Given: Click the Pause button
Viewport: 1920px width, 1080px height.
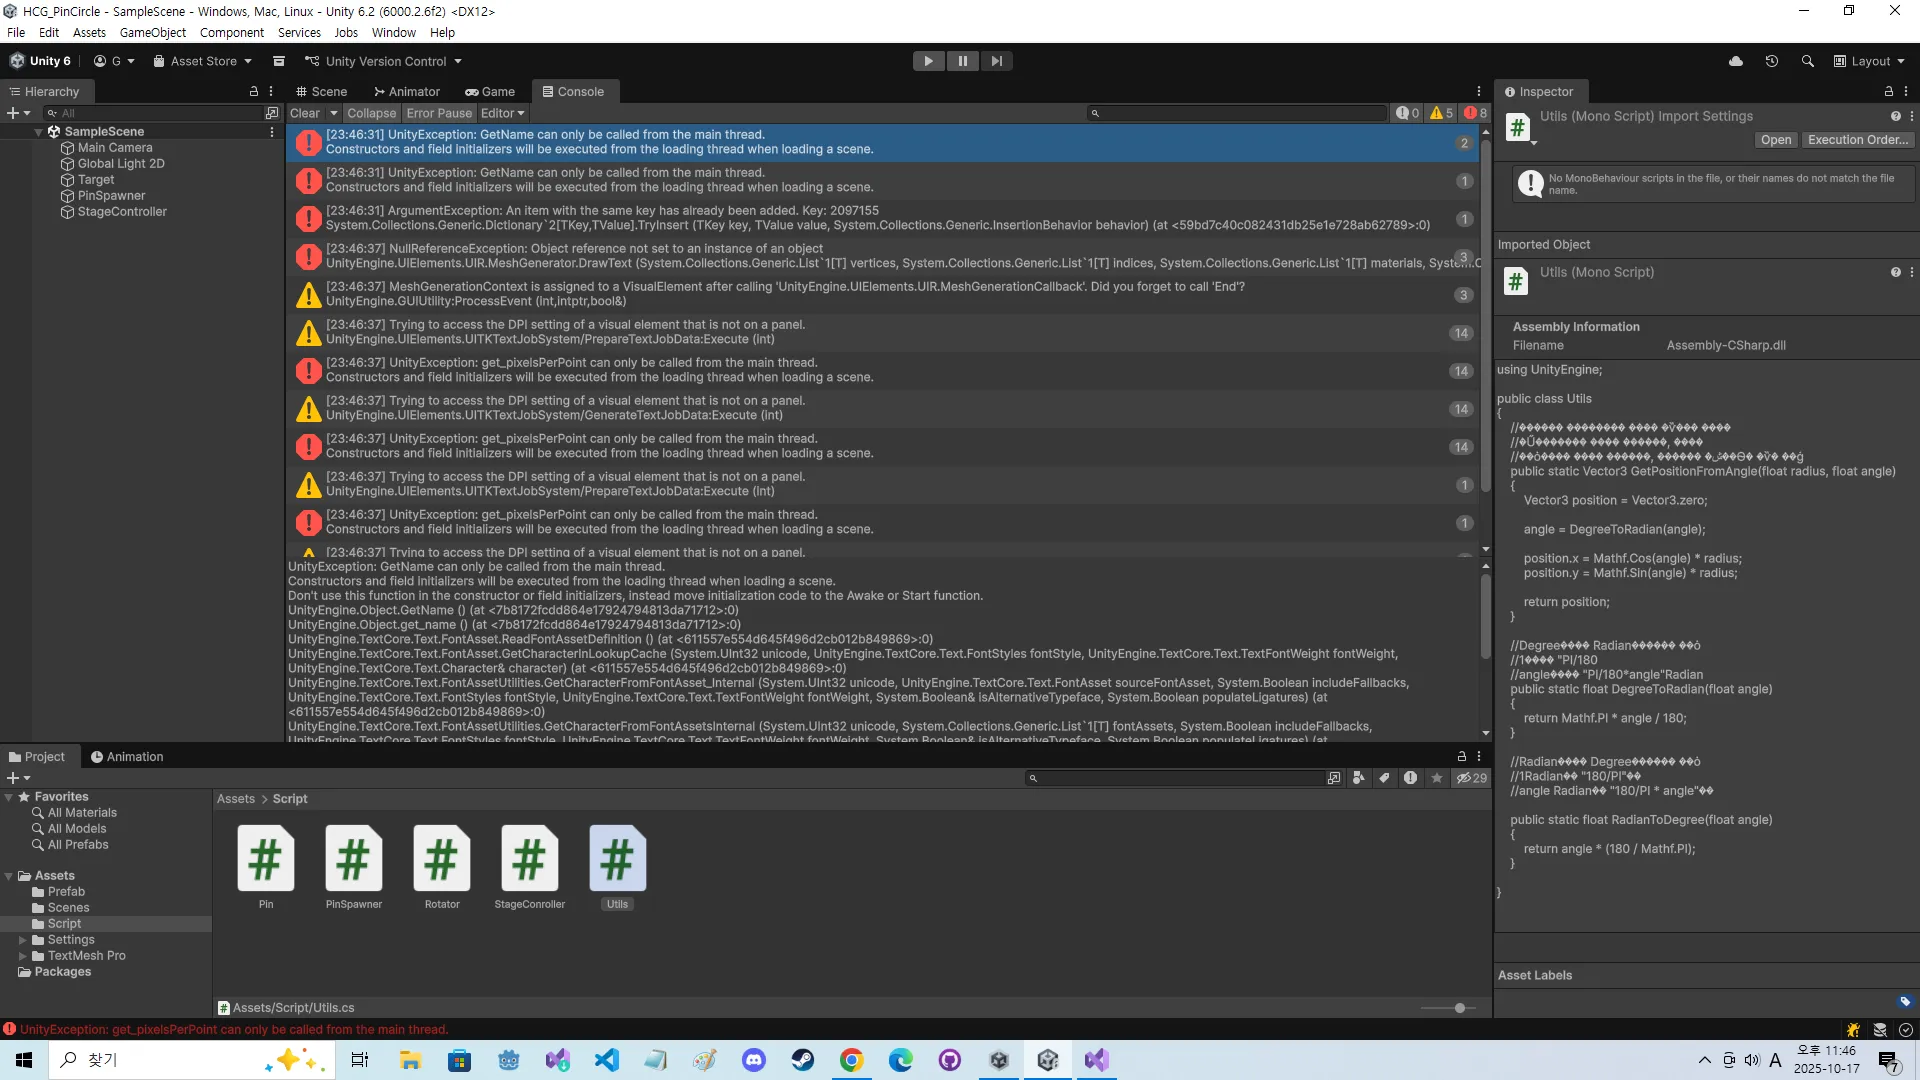Looking at the screenshot, I should click(962, 61).
